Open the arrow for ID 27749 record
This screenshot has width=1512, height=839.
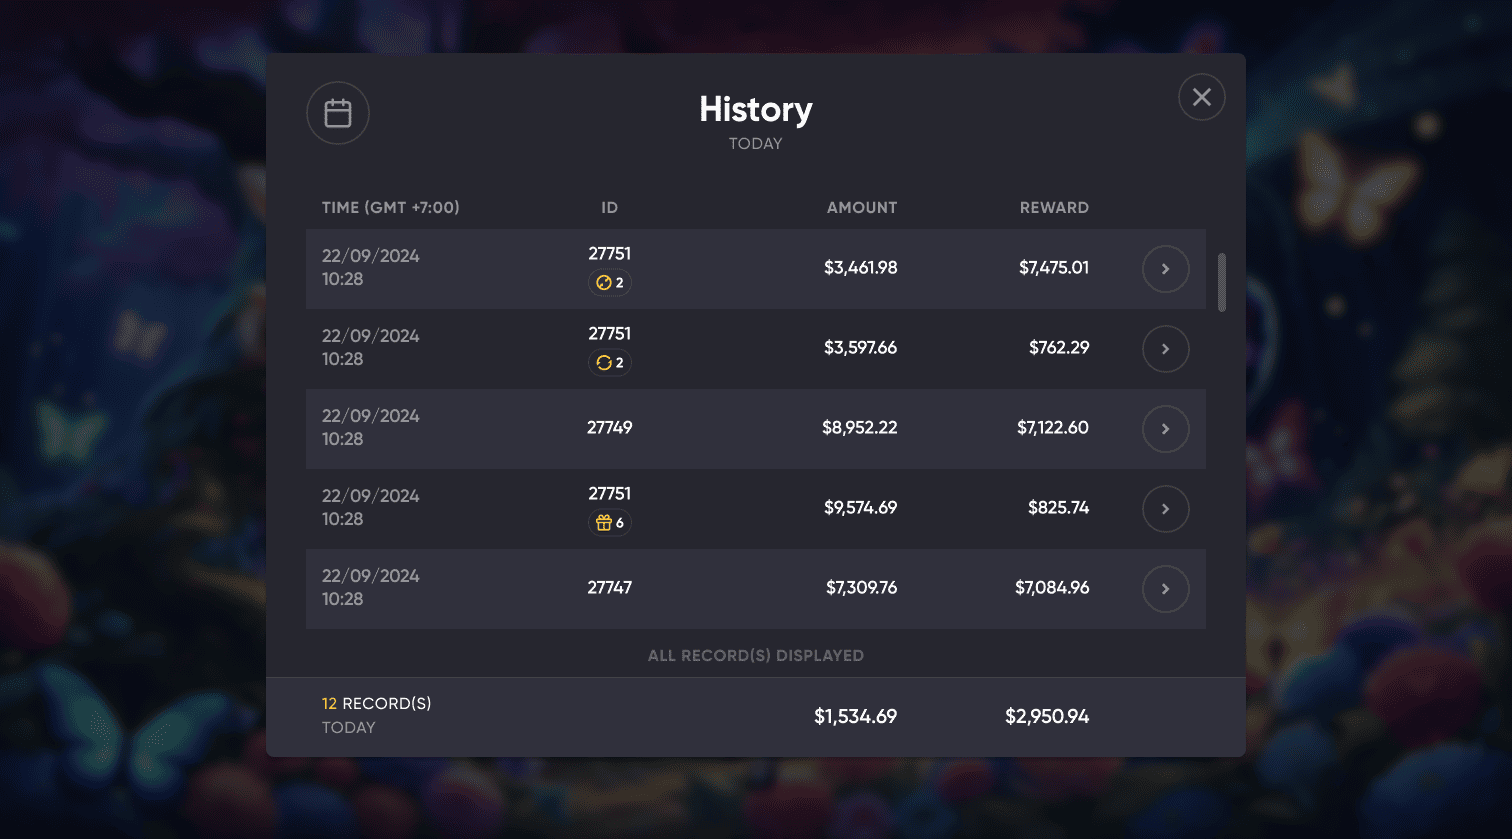1166,429
